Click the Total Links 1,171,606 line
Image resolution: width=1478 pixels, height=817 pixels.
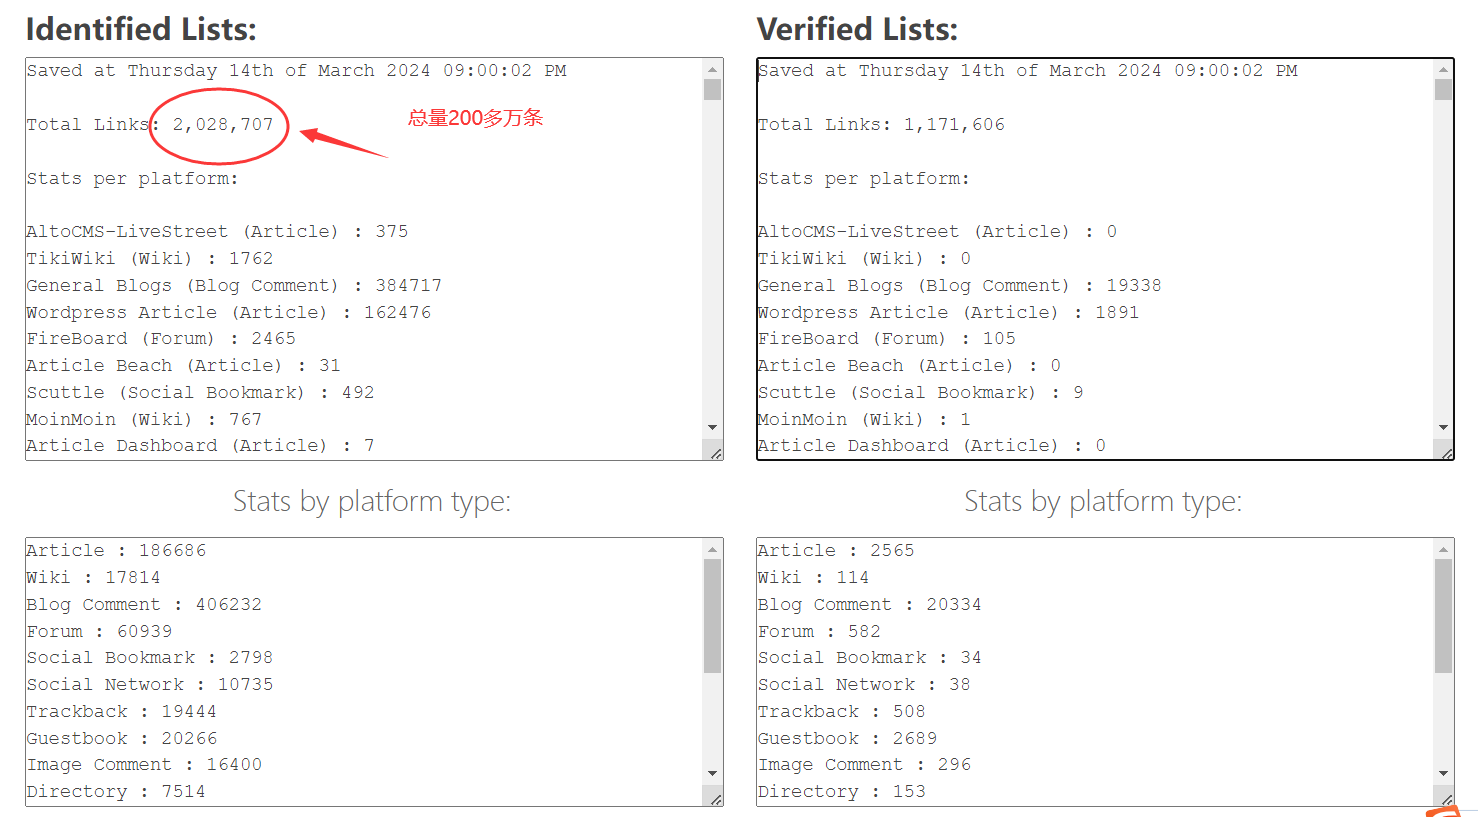880,125
